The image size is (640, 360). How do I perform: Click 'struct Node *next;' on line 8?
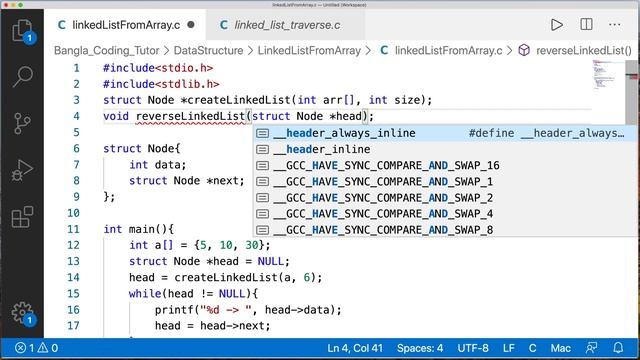(187, 181)
